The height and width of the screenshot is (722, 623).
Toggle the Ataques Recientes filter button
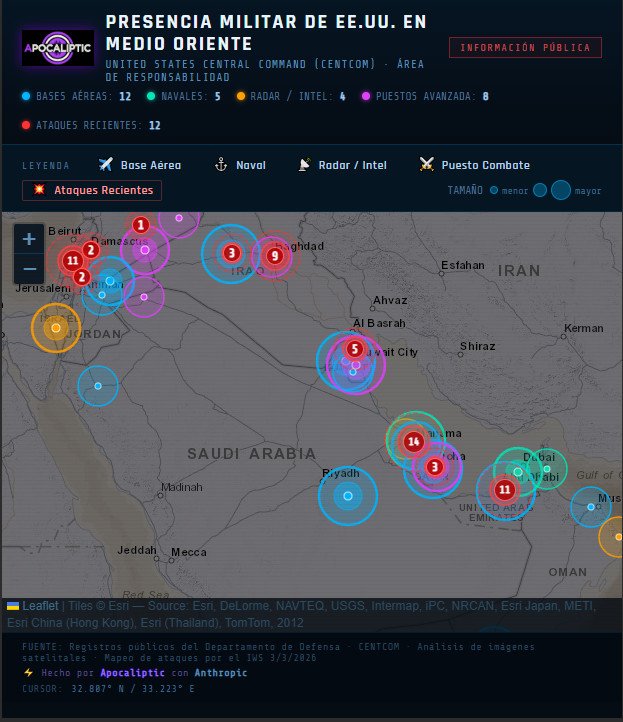(92, 190)
